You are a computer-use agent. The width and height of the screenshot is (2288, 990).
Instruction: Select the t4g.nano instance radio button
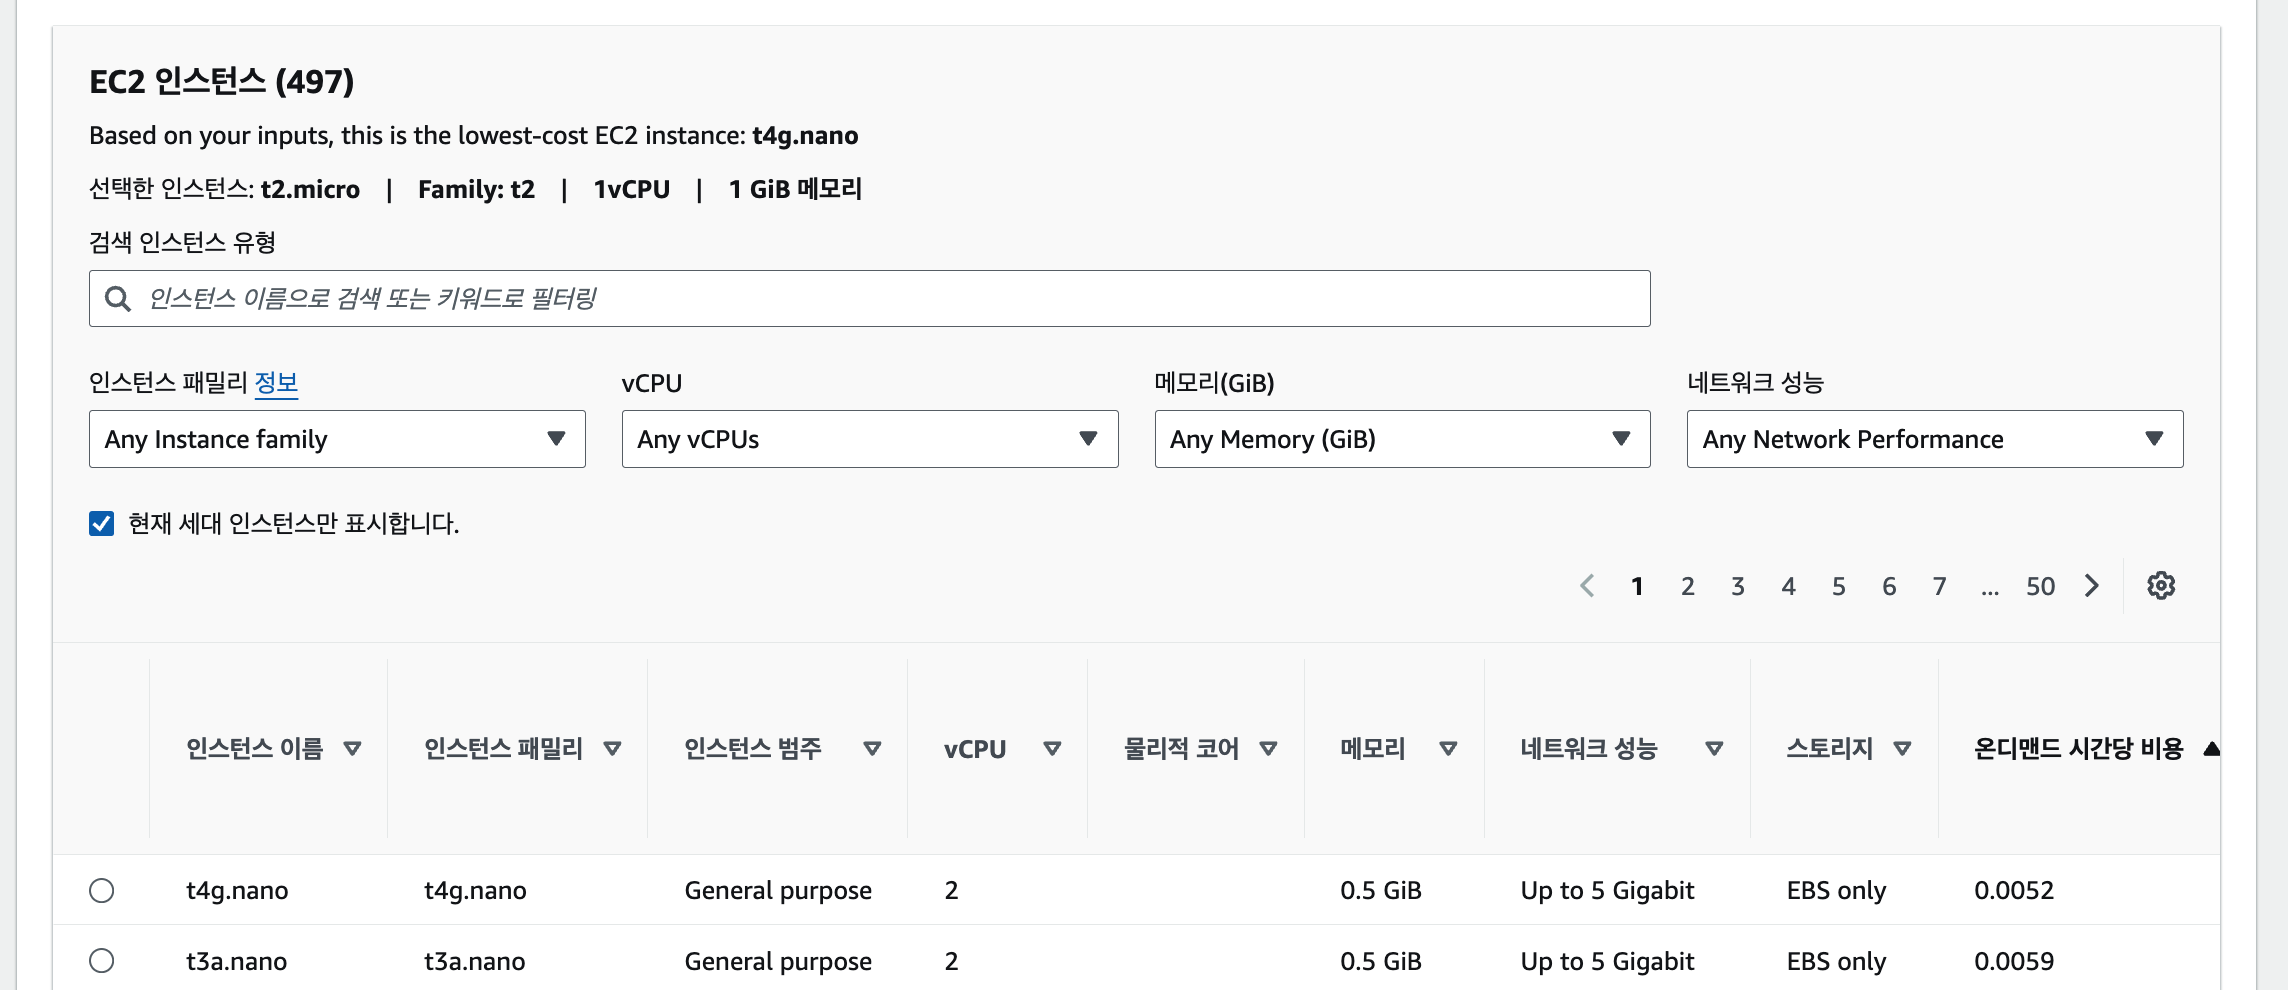[102, 890]
